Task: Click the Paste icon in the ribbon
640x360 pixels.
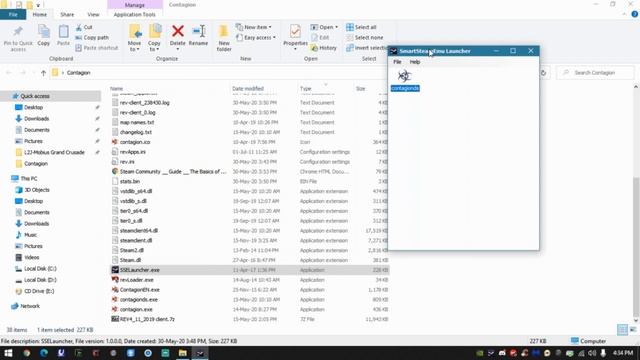Action: pyautogui.click(x=63, y=31)
